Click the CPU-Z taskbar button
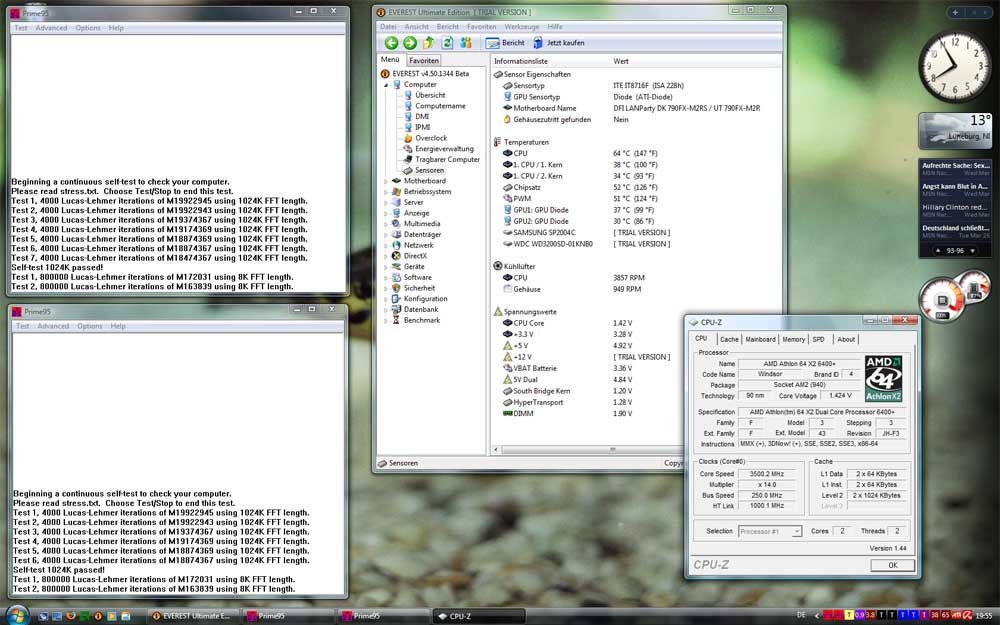 coord(478,615)
